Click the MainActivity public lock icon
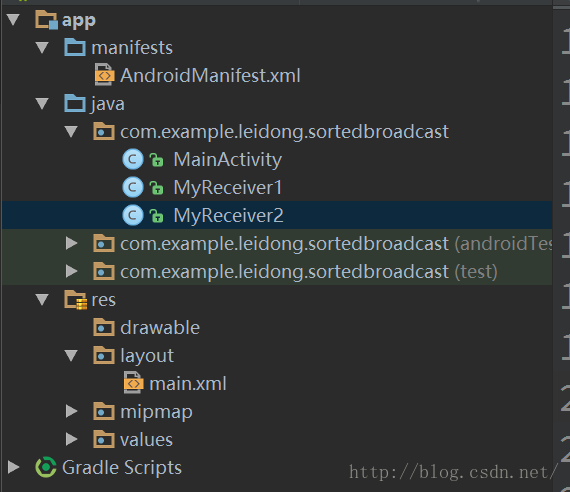The width and height of the screenshot is (570, 492). [156, 160]
